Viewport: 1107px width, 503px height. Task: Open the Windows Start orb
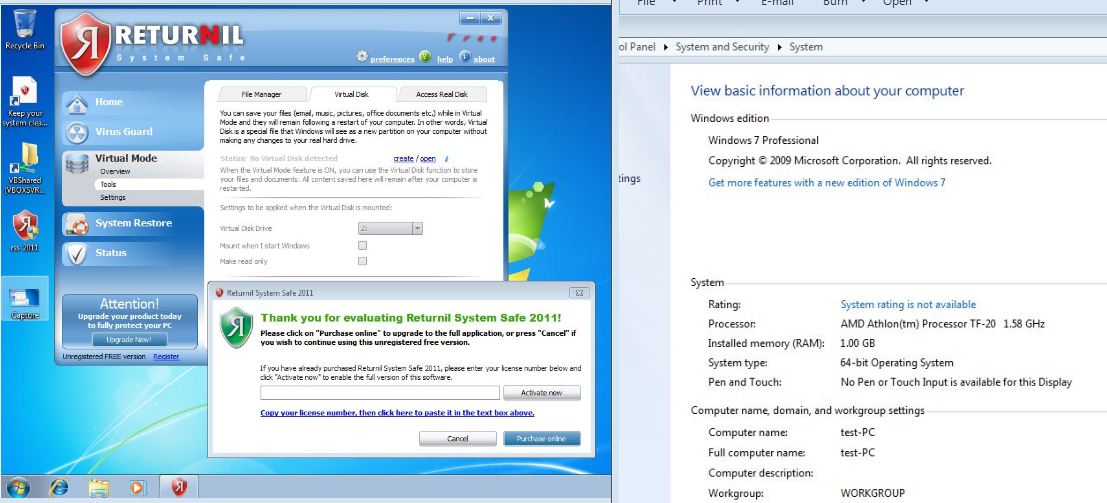coord(18,487)
